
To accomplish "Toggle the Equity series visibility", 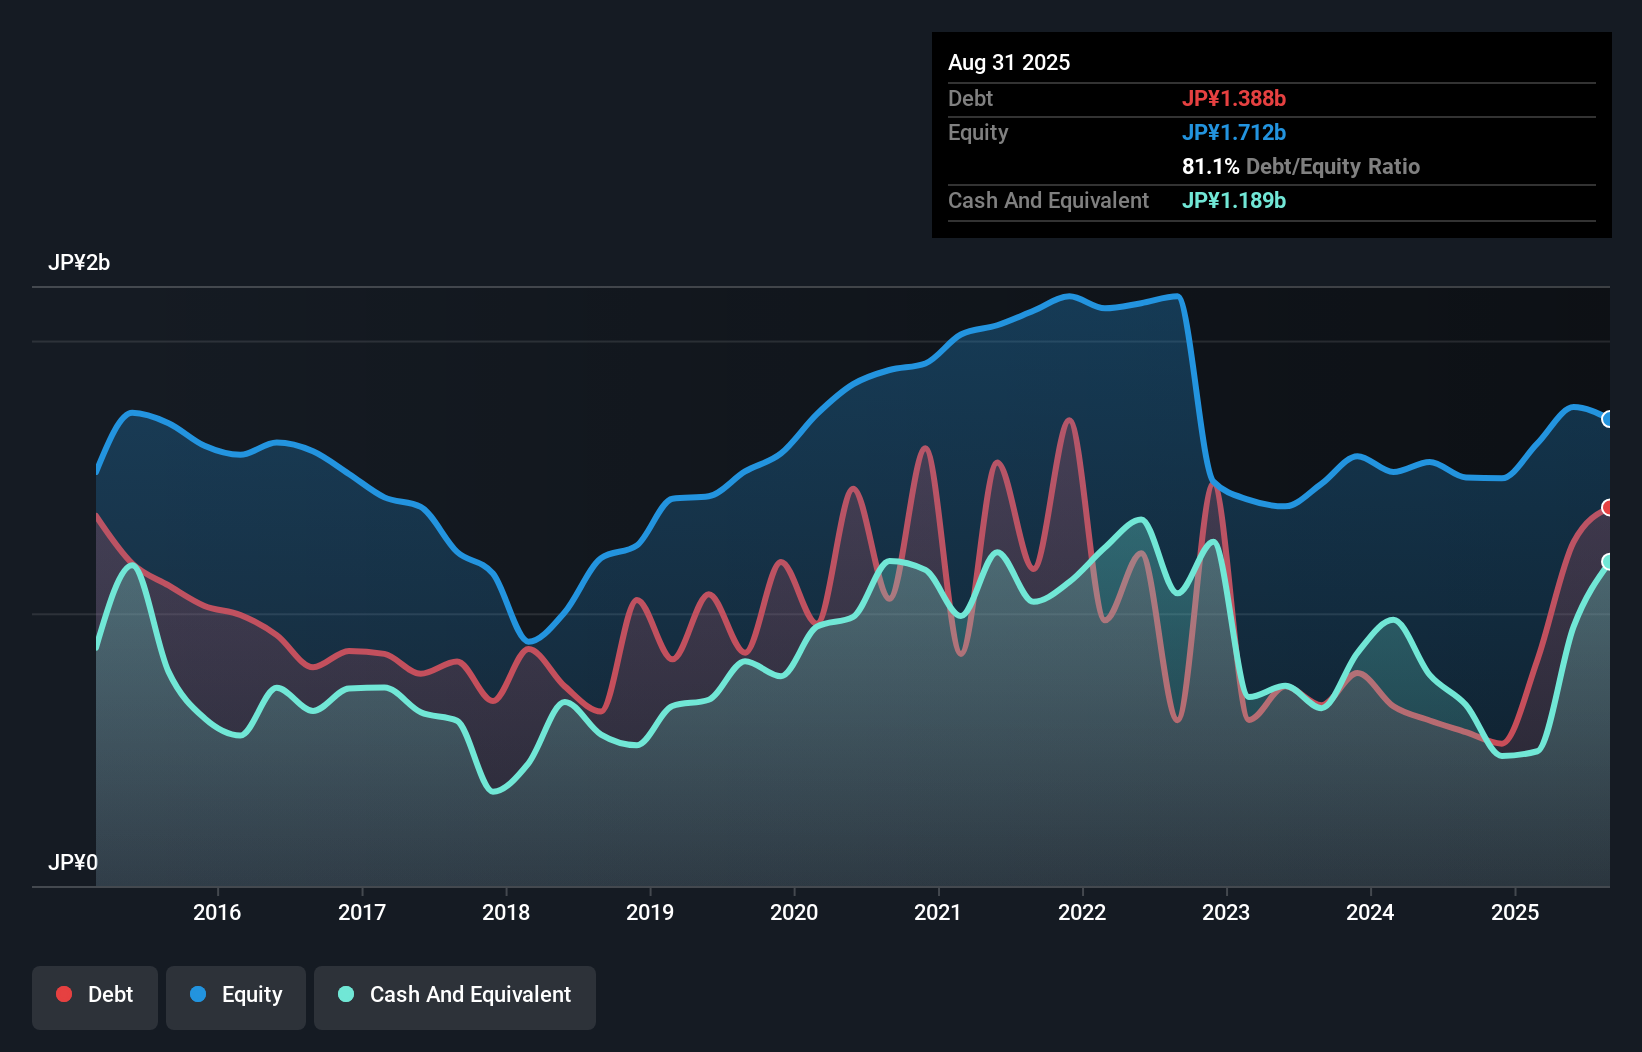I will pyautogui.click(x=235, y=994).
